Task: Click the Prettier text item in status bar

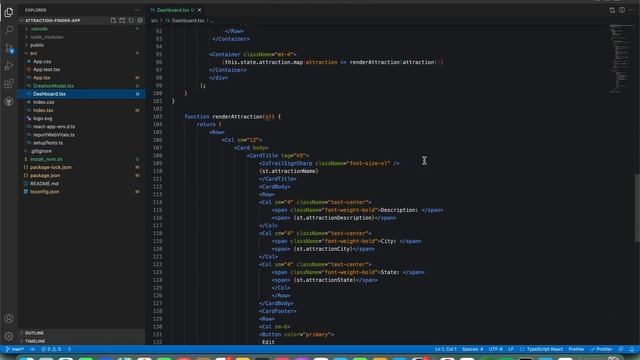Action: (x=576, y=349)
